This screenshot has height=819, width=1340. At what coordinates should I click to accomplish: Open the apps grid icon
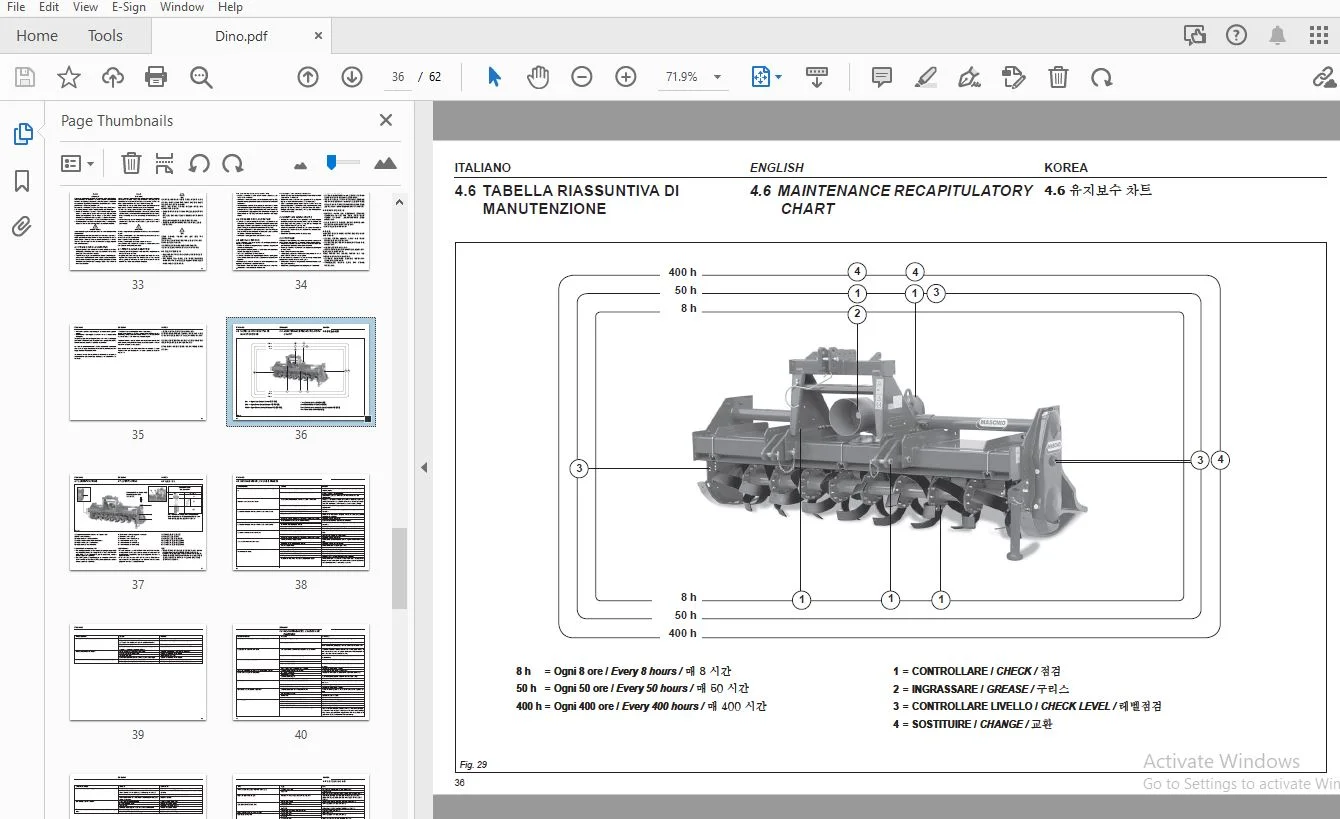pos(1319,35)
